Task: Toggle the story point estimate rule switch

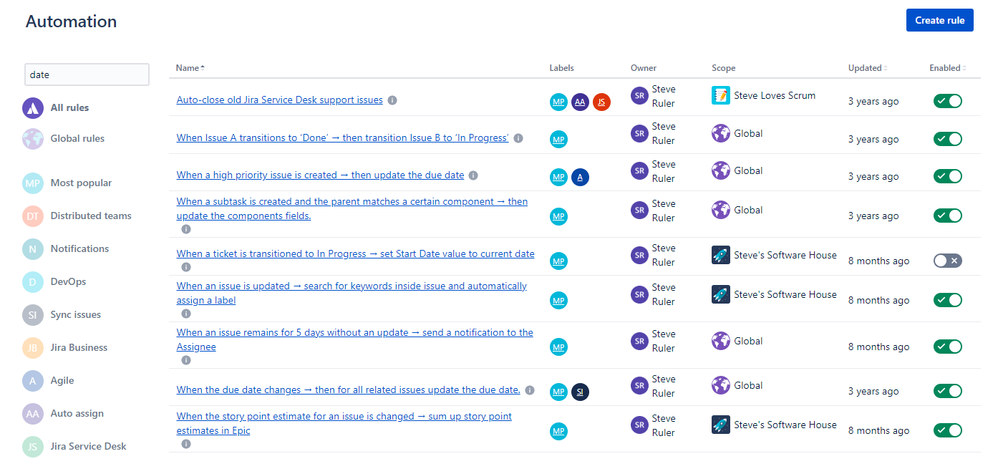Action: point(948,431)
